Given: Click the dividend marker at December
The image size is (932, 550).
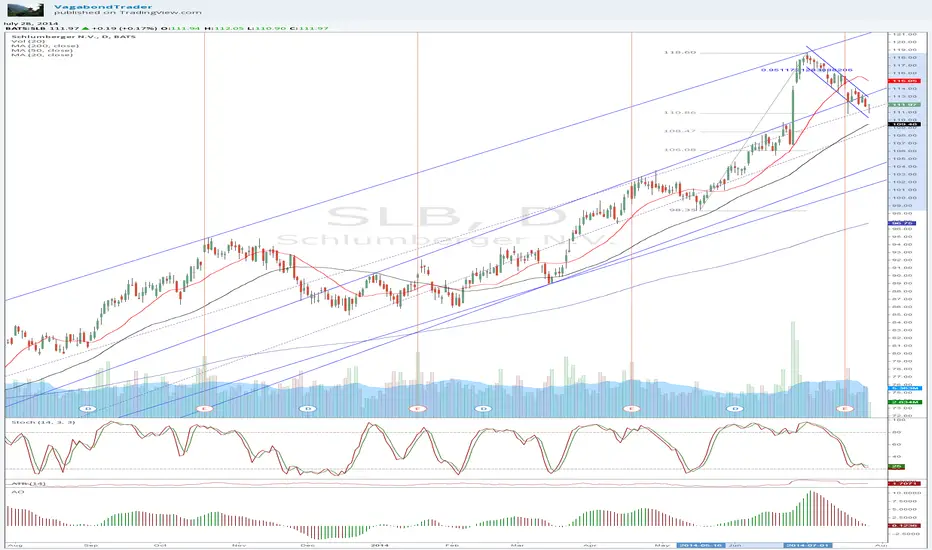Looking at the screenshot, I should tap(308, 409).
